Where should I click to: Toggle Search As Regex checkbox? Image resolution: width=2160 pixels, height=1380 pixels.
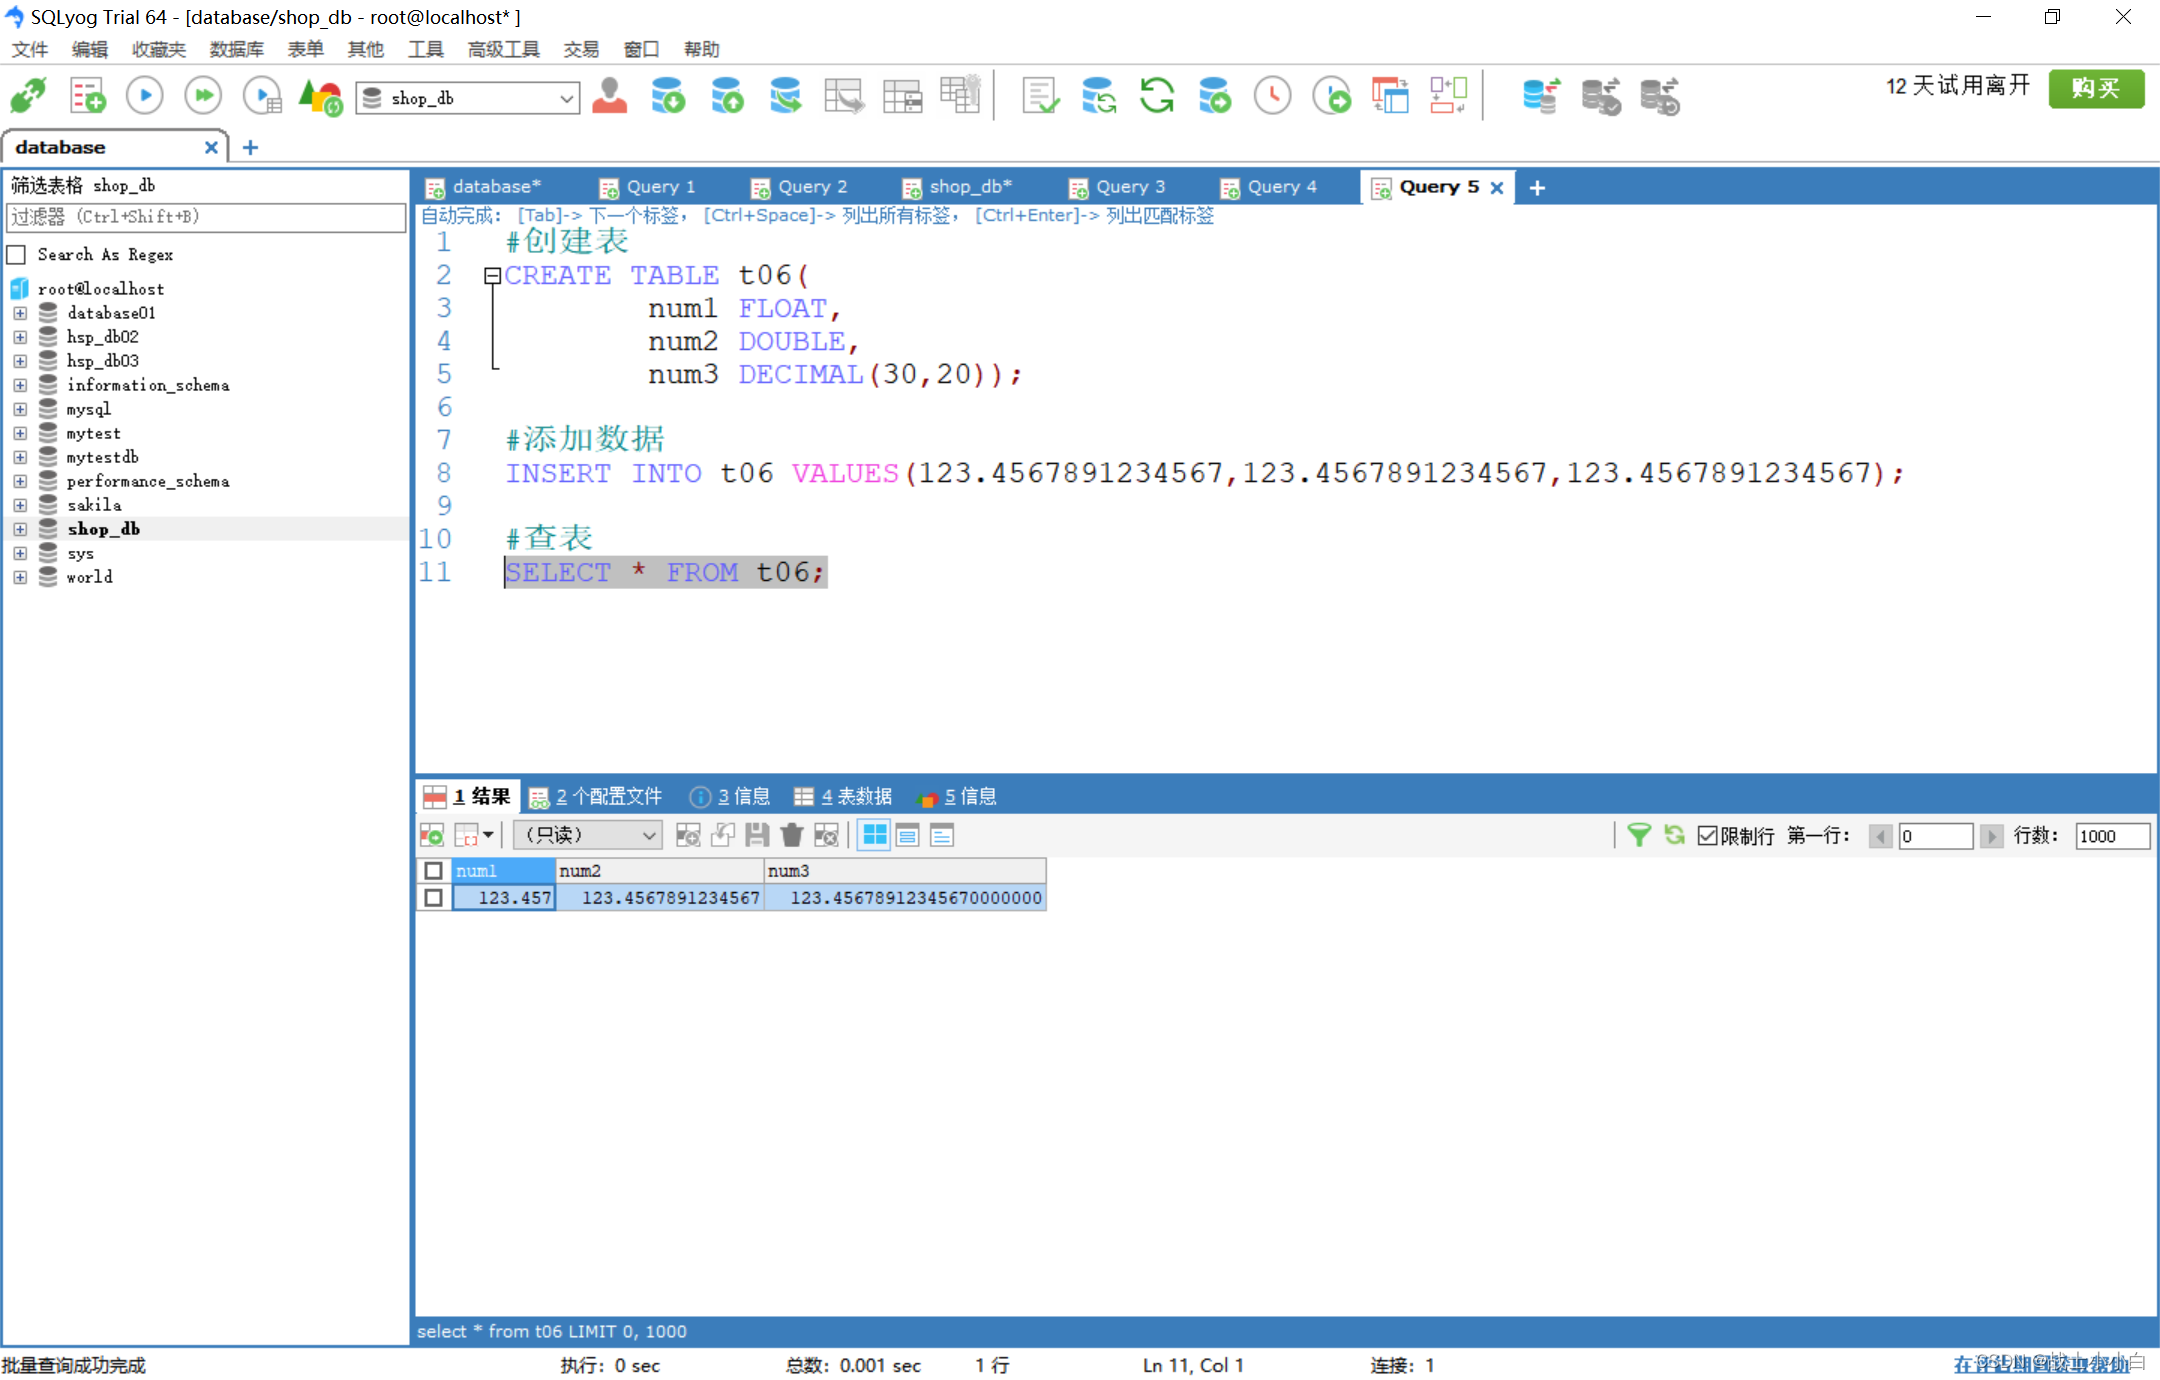click(x=16, y=254)
